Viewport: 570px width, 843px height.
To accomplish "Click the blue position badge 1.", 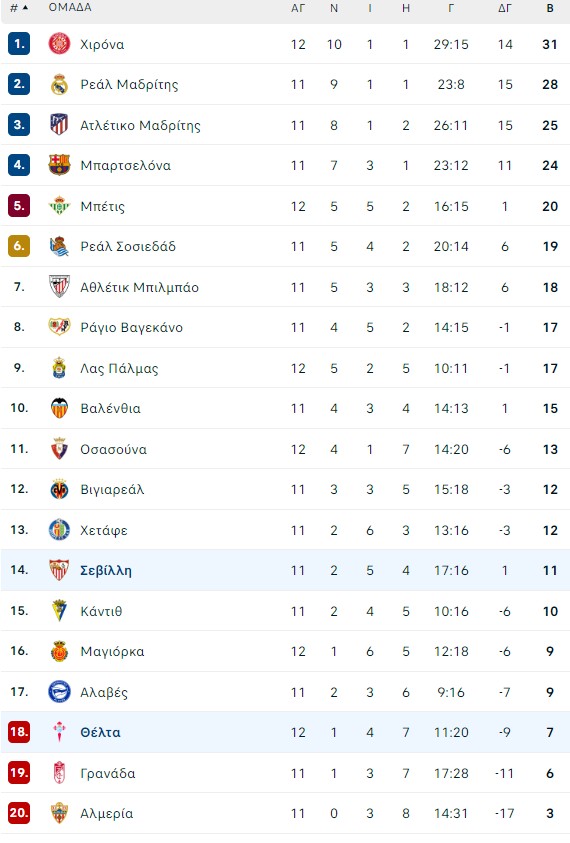I will coord(19,44).
